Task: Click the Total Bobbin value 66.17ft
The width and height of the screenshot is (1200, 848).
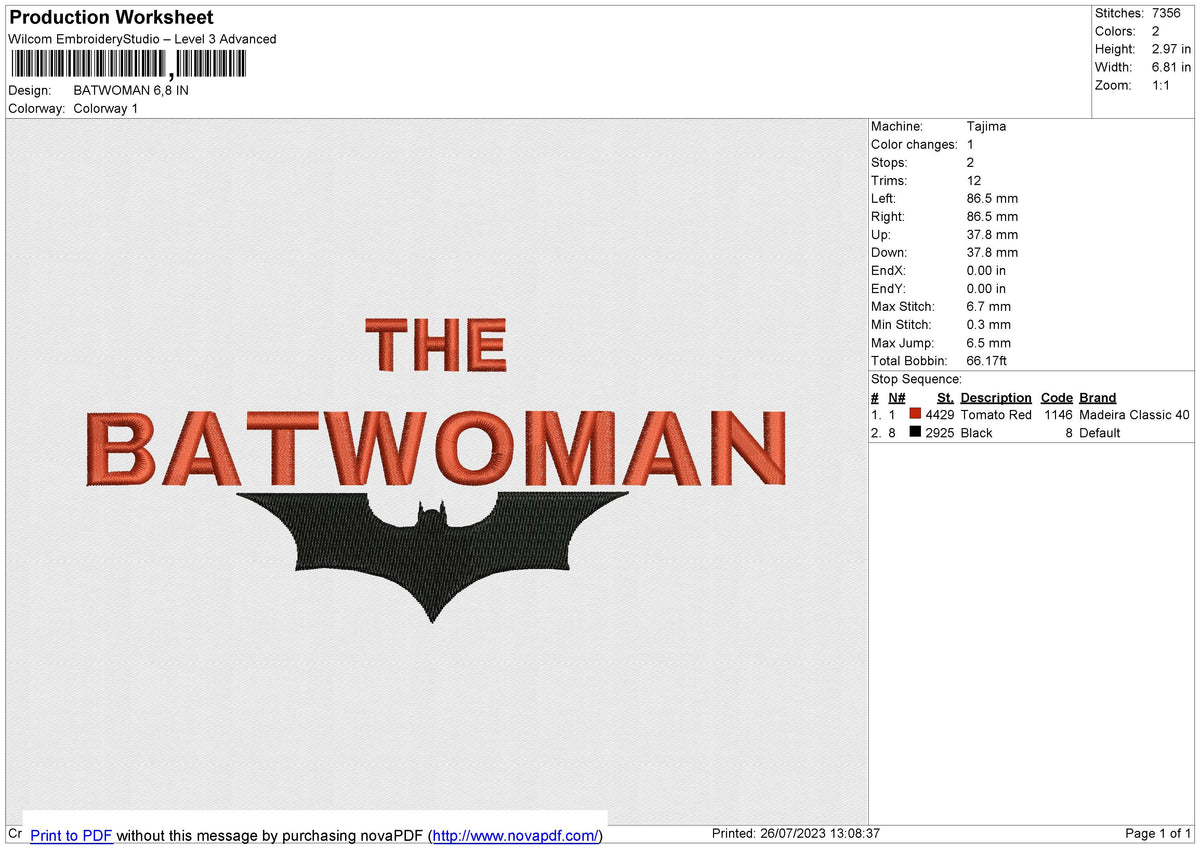Action: point(987,360)
